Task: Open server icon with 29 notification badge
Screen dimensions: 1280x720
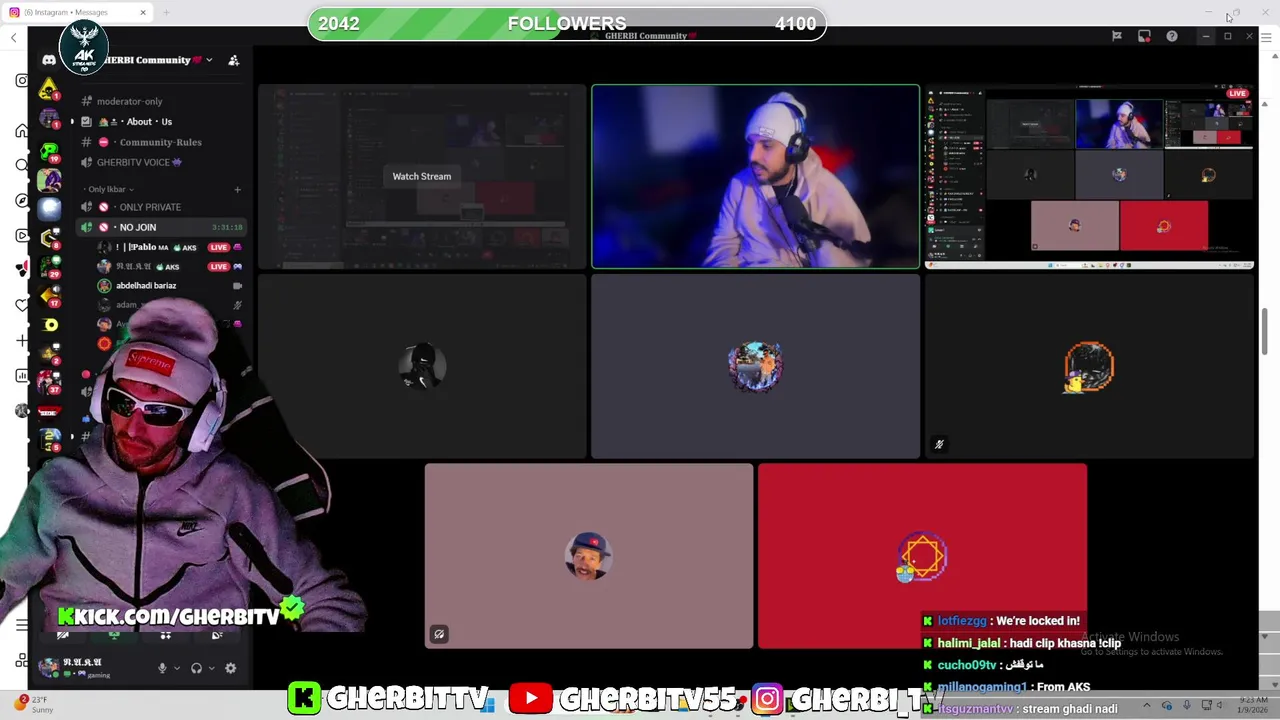Action: [x=48, y=266]
